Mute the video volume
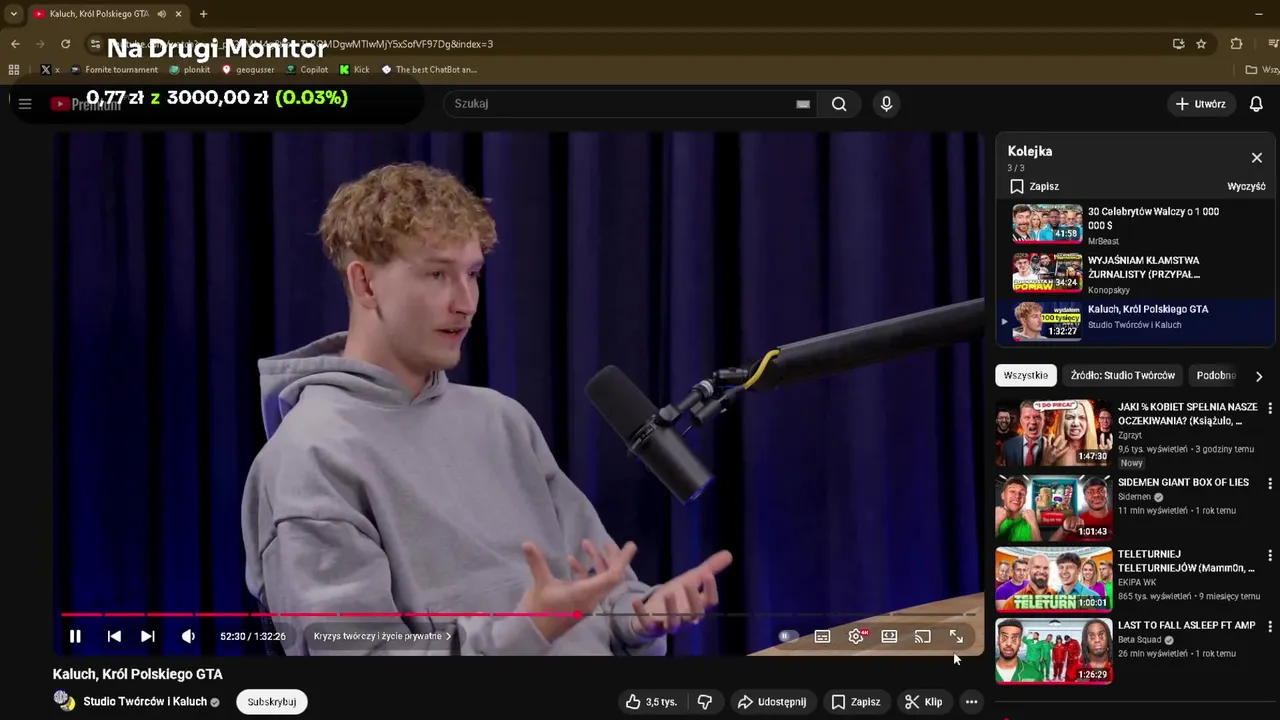This screenshot has width=1280, height=720. (x=188, y=636)
